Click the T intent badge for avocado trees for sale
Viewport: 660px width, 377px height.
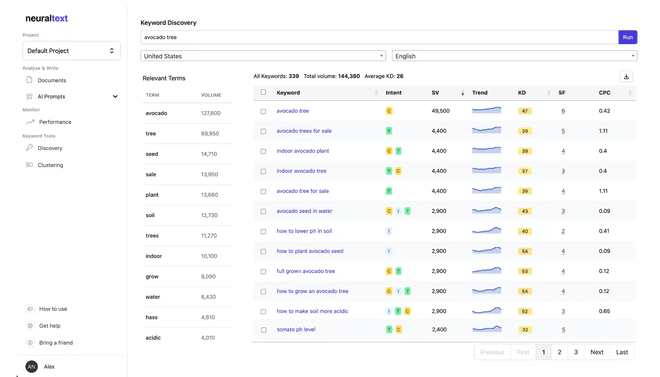coord(389,131)
